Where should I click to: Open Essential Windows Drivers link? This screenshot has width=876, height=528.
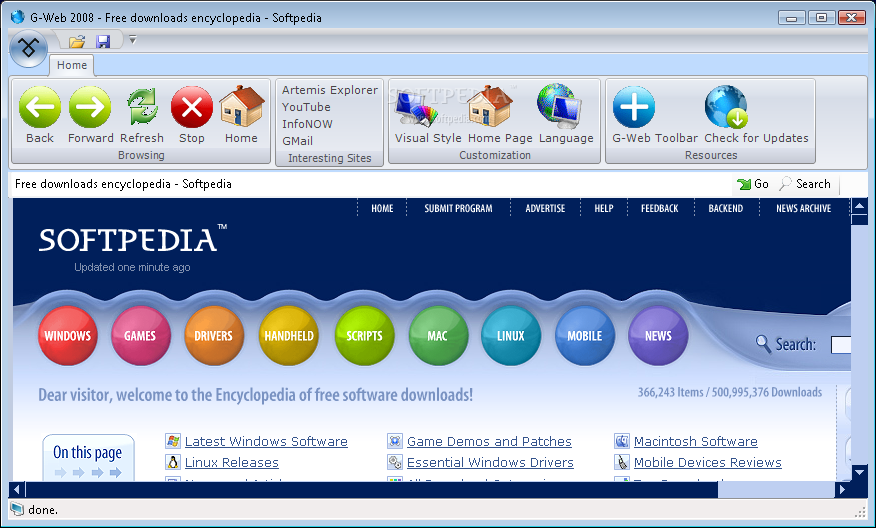(x=490, y=463)
